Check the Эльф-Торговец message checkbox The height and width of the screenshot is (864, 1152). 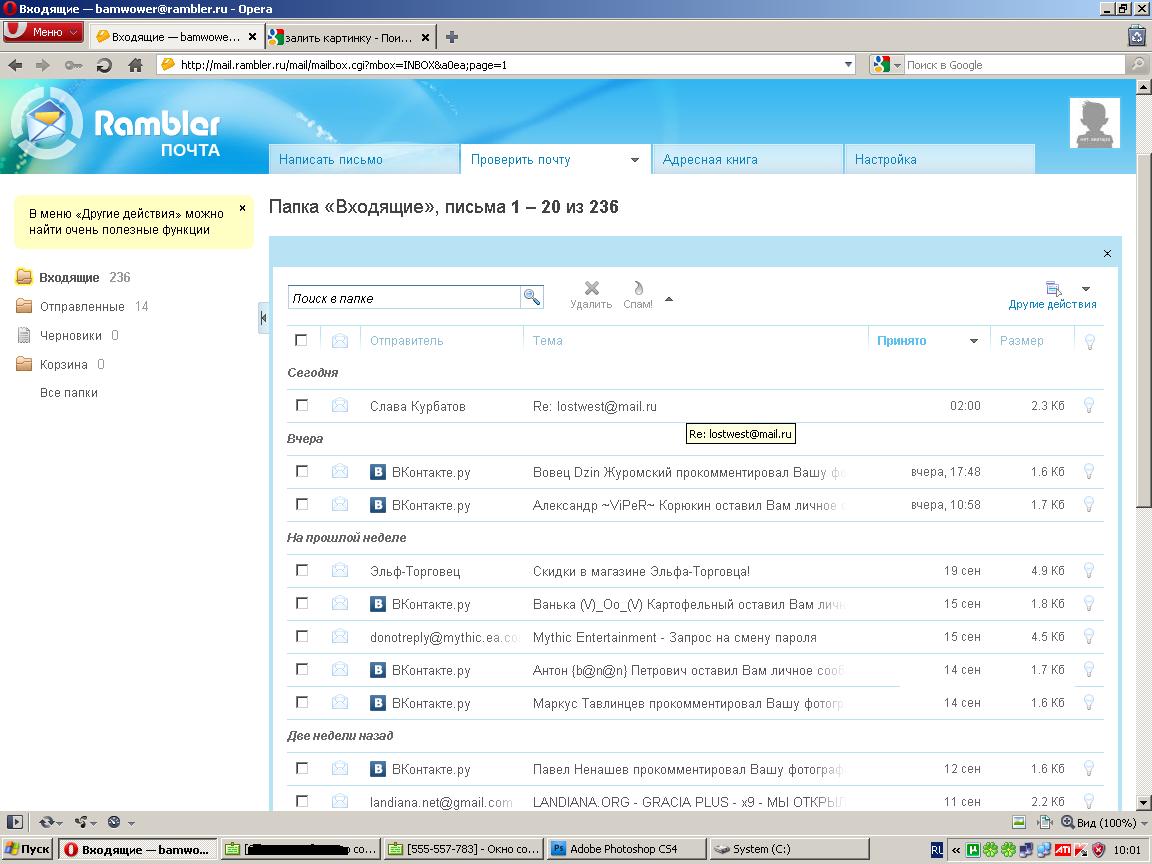click(301, 570)
